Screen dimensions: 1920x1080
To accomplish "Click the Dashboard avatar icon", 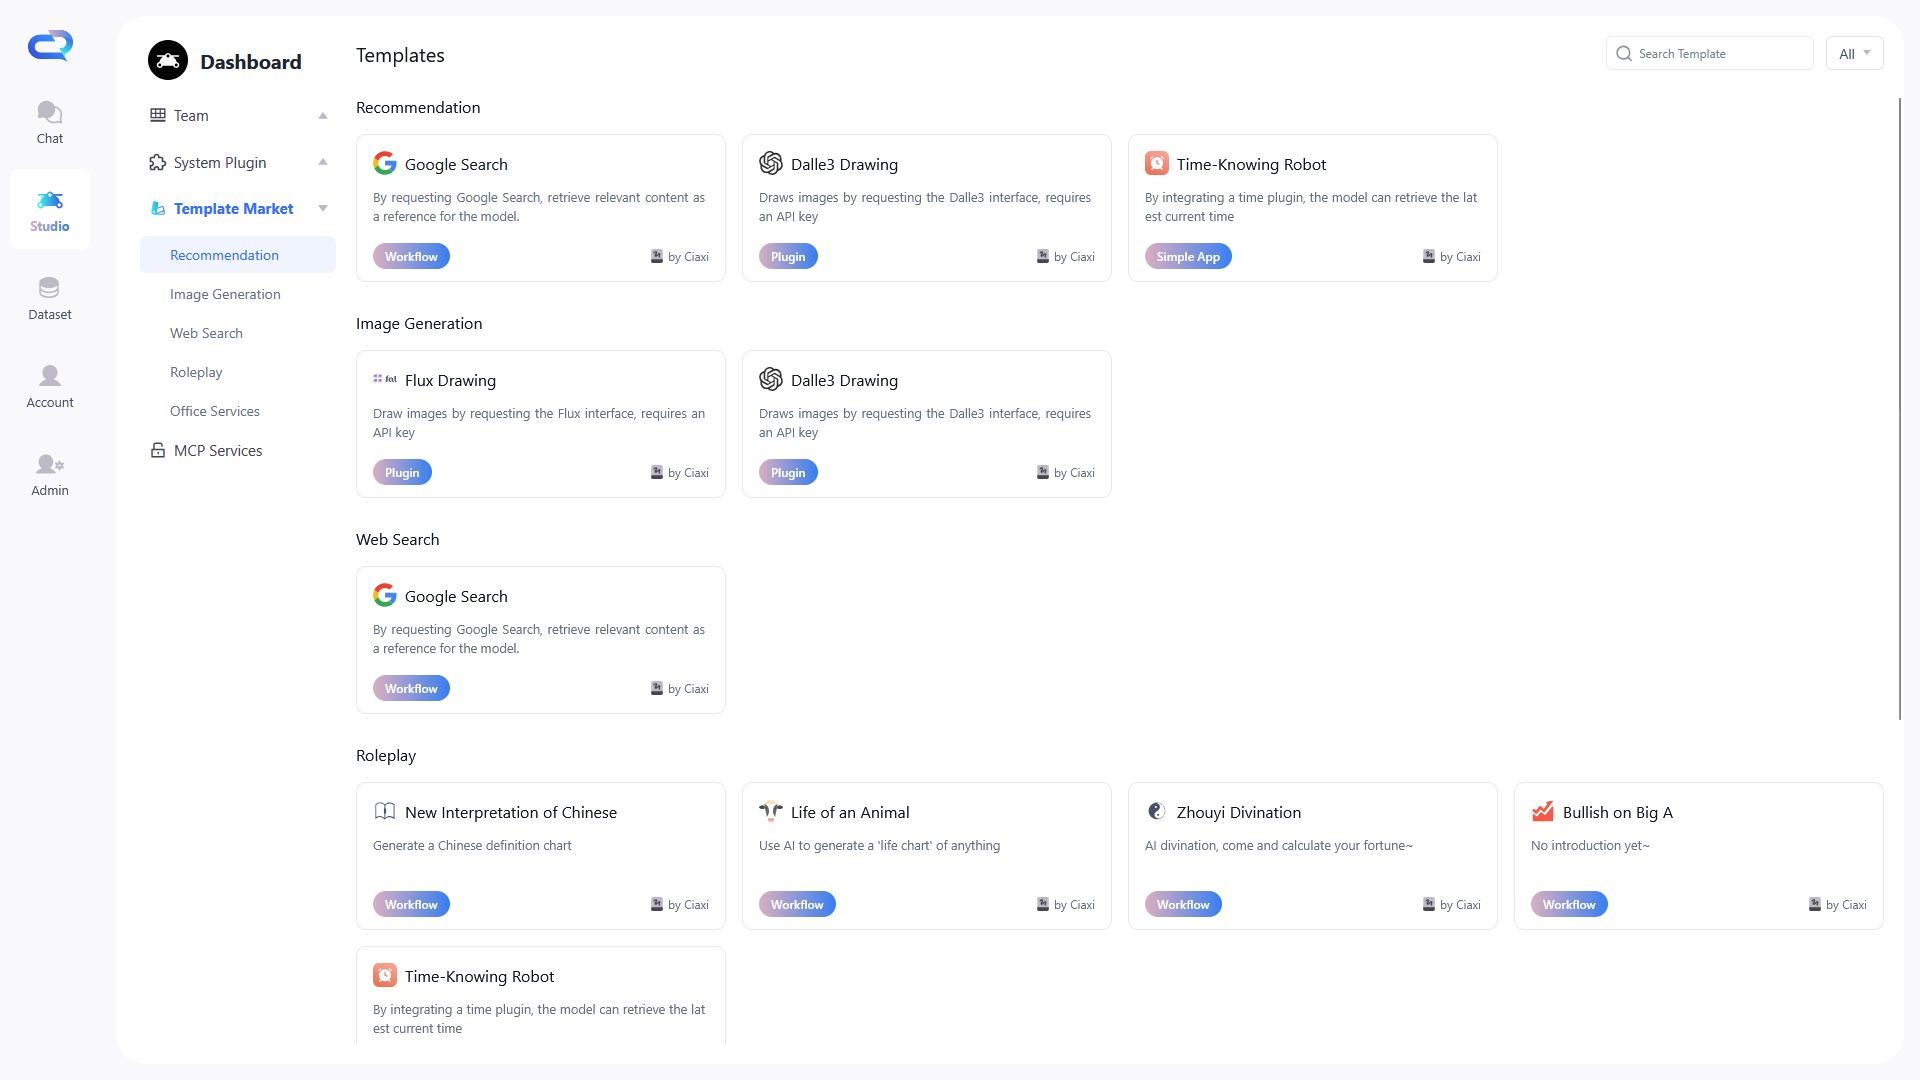I will 168,61.
